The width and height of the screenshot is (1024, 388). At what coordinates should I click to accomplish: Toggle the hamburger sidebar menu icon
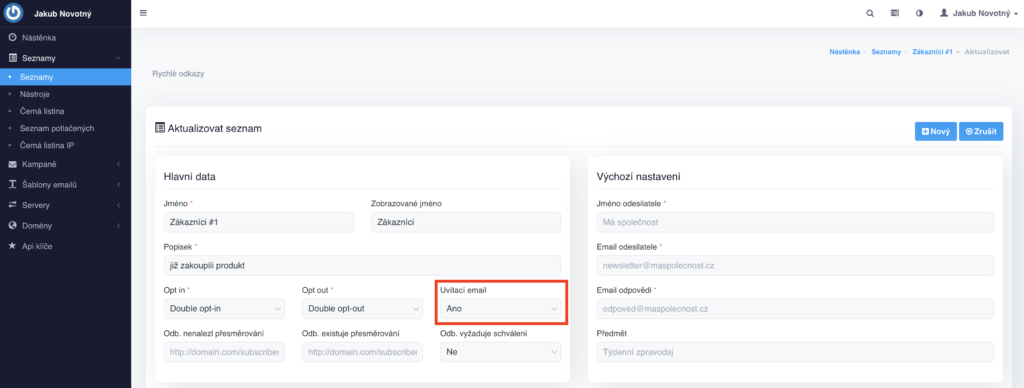coord(143,13)
